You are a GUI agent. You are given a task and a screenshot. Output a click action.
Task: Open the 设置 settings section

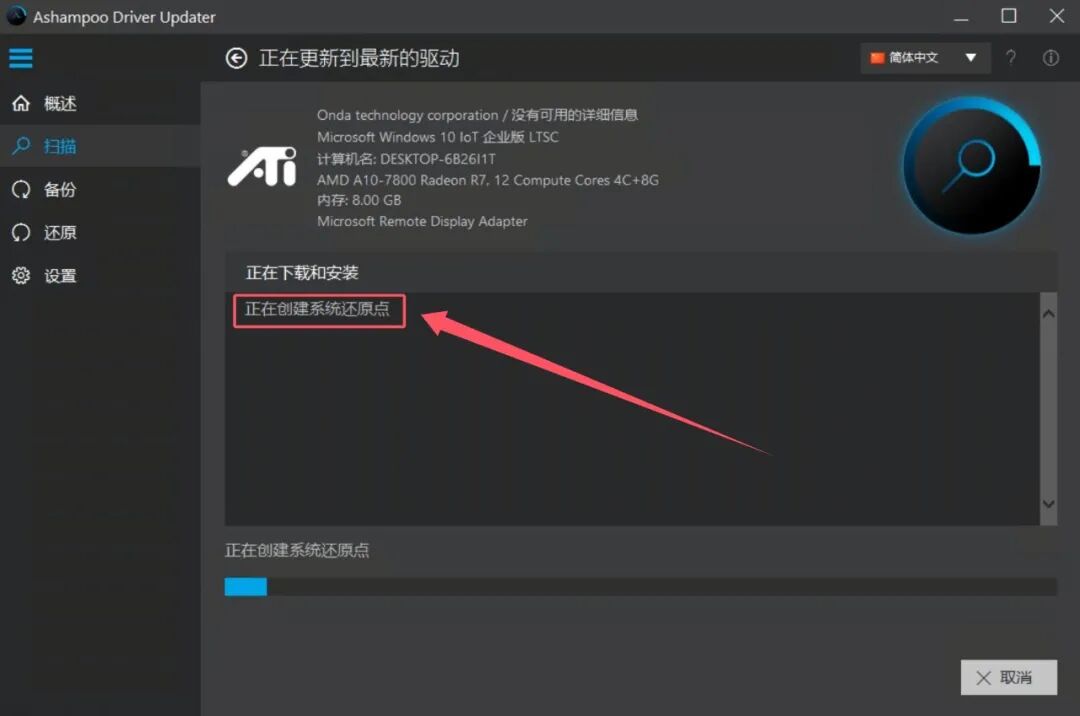(x=100, y=275)
